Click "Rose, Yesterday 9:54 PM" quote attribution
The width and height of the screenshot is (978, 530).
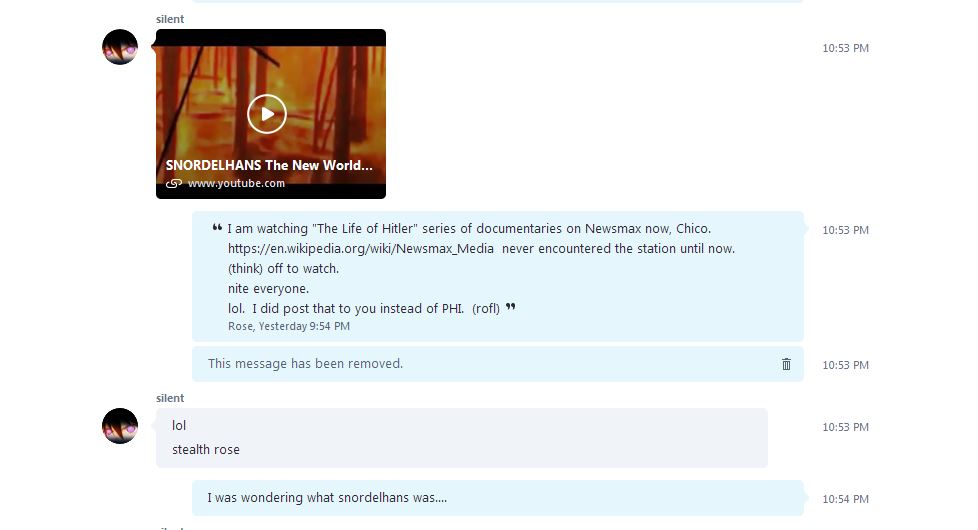click(289, 326)
